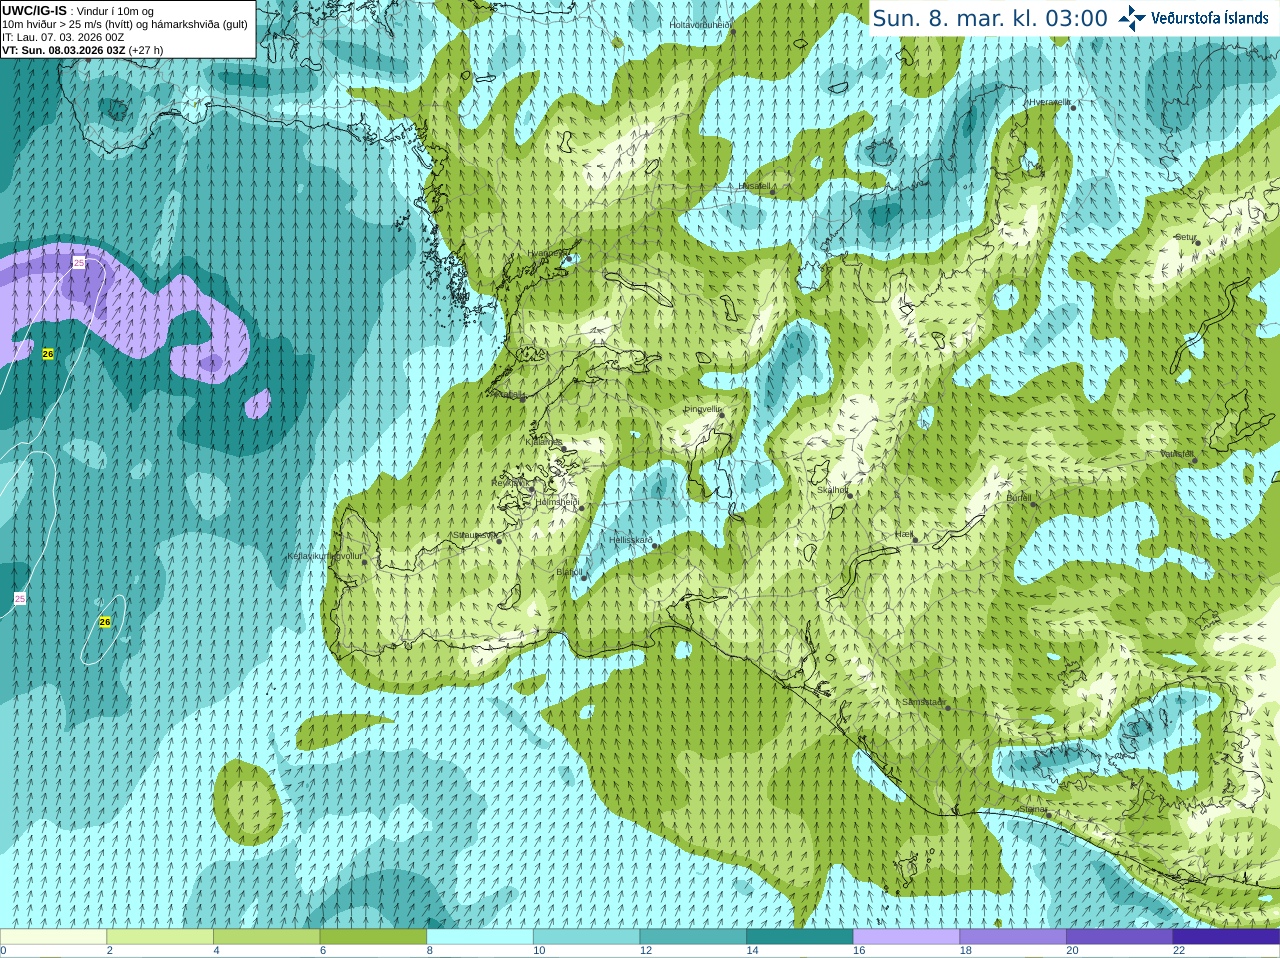This screenshot has width=1280, height=958.
Task: Click legend value 16 on the scale
Action: (x=859, y=951)
